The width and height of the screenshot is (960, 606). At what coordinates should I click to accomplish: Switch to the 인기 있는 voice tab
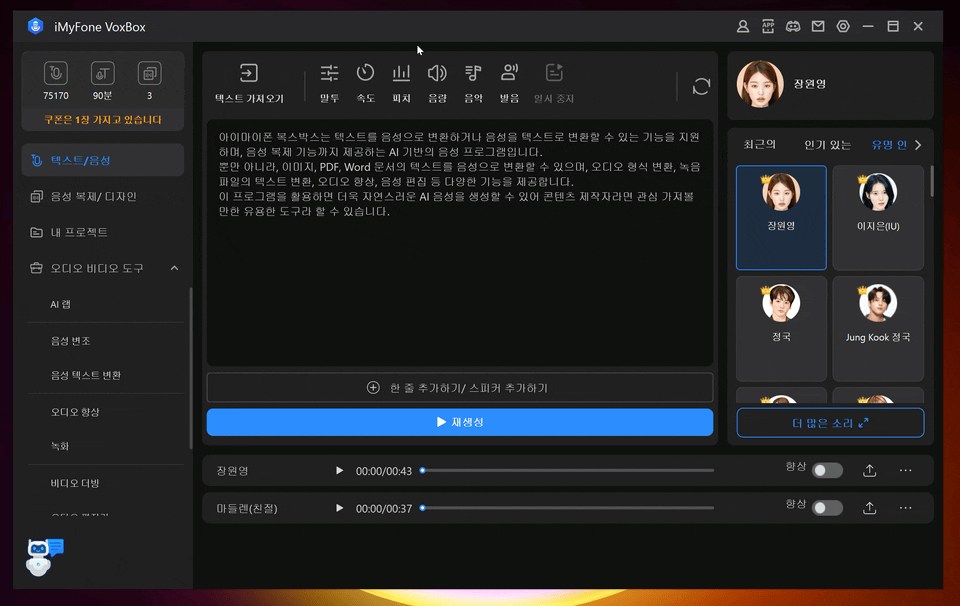(x=827, y=145)
